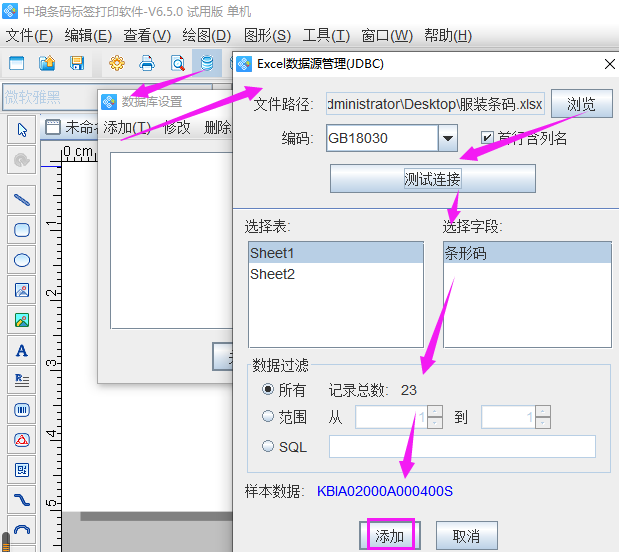Click the New document toolbar icon
Image resolution: width=619 pixels, height=552 pixels.
[x=17, y=63]
